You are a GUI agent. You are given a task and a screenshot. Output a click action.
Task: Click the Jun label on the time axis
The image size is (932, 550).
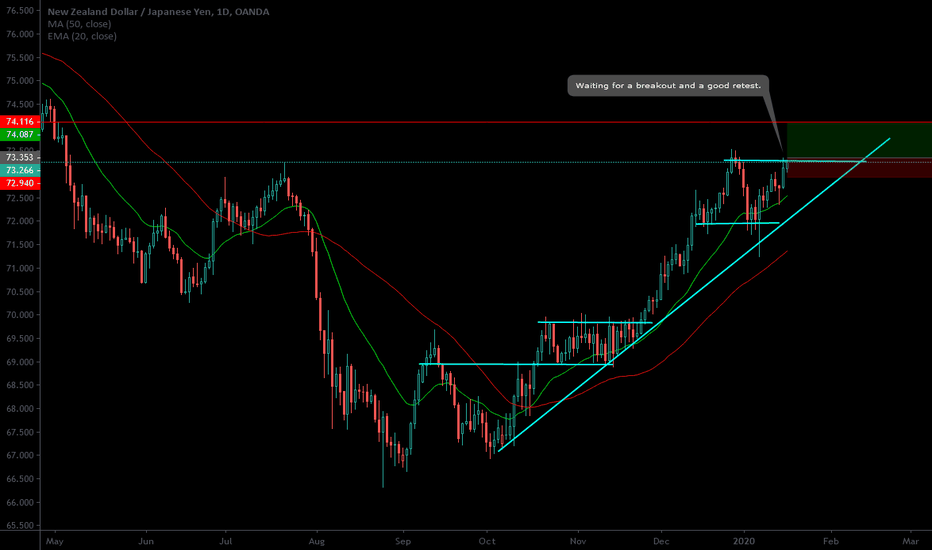pos(146,540)
